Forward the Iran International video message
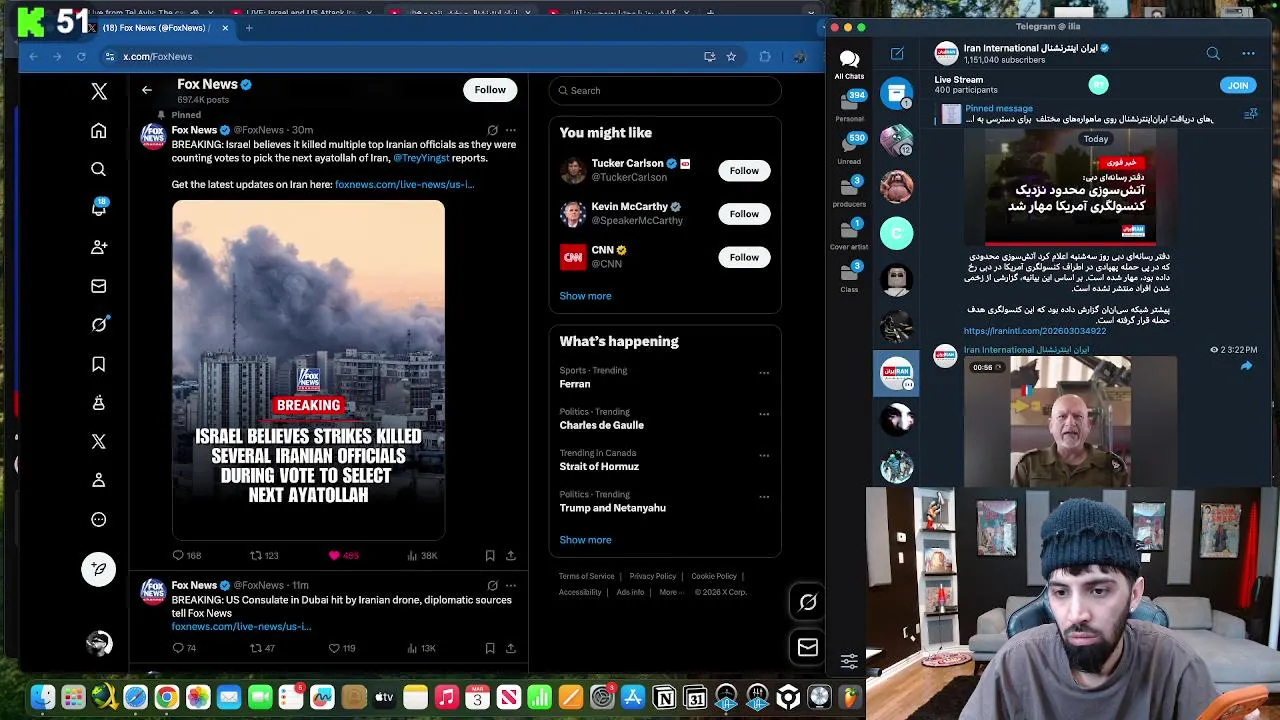 pos(1246,367)
